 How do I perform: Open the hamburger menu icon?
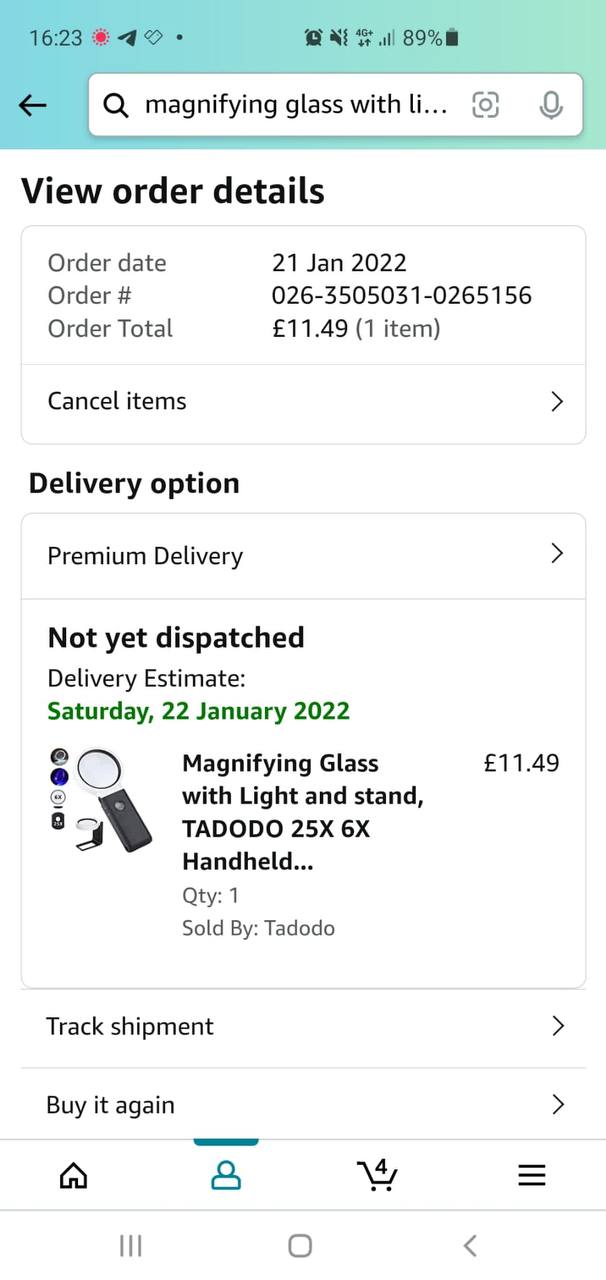532,1176
